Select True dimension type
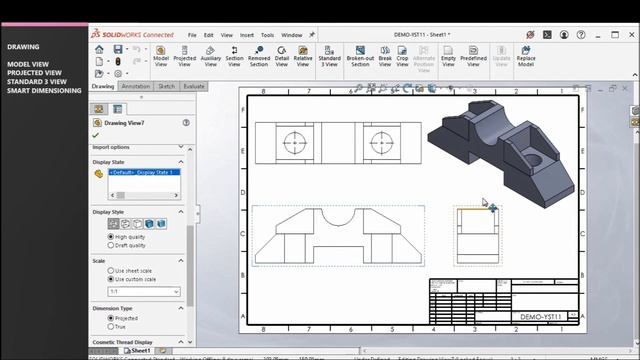 pyautogui.click(x=111, y=327)
